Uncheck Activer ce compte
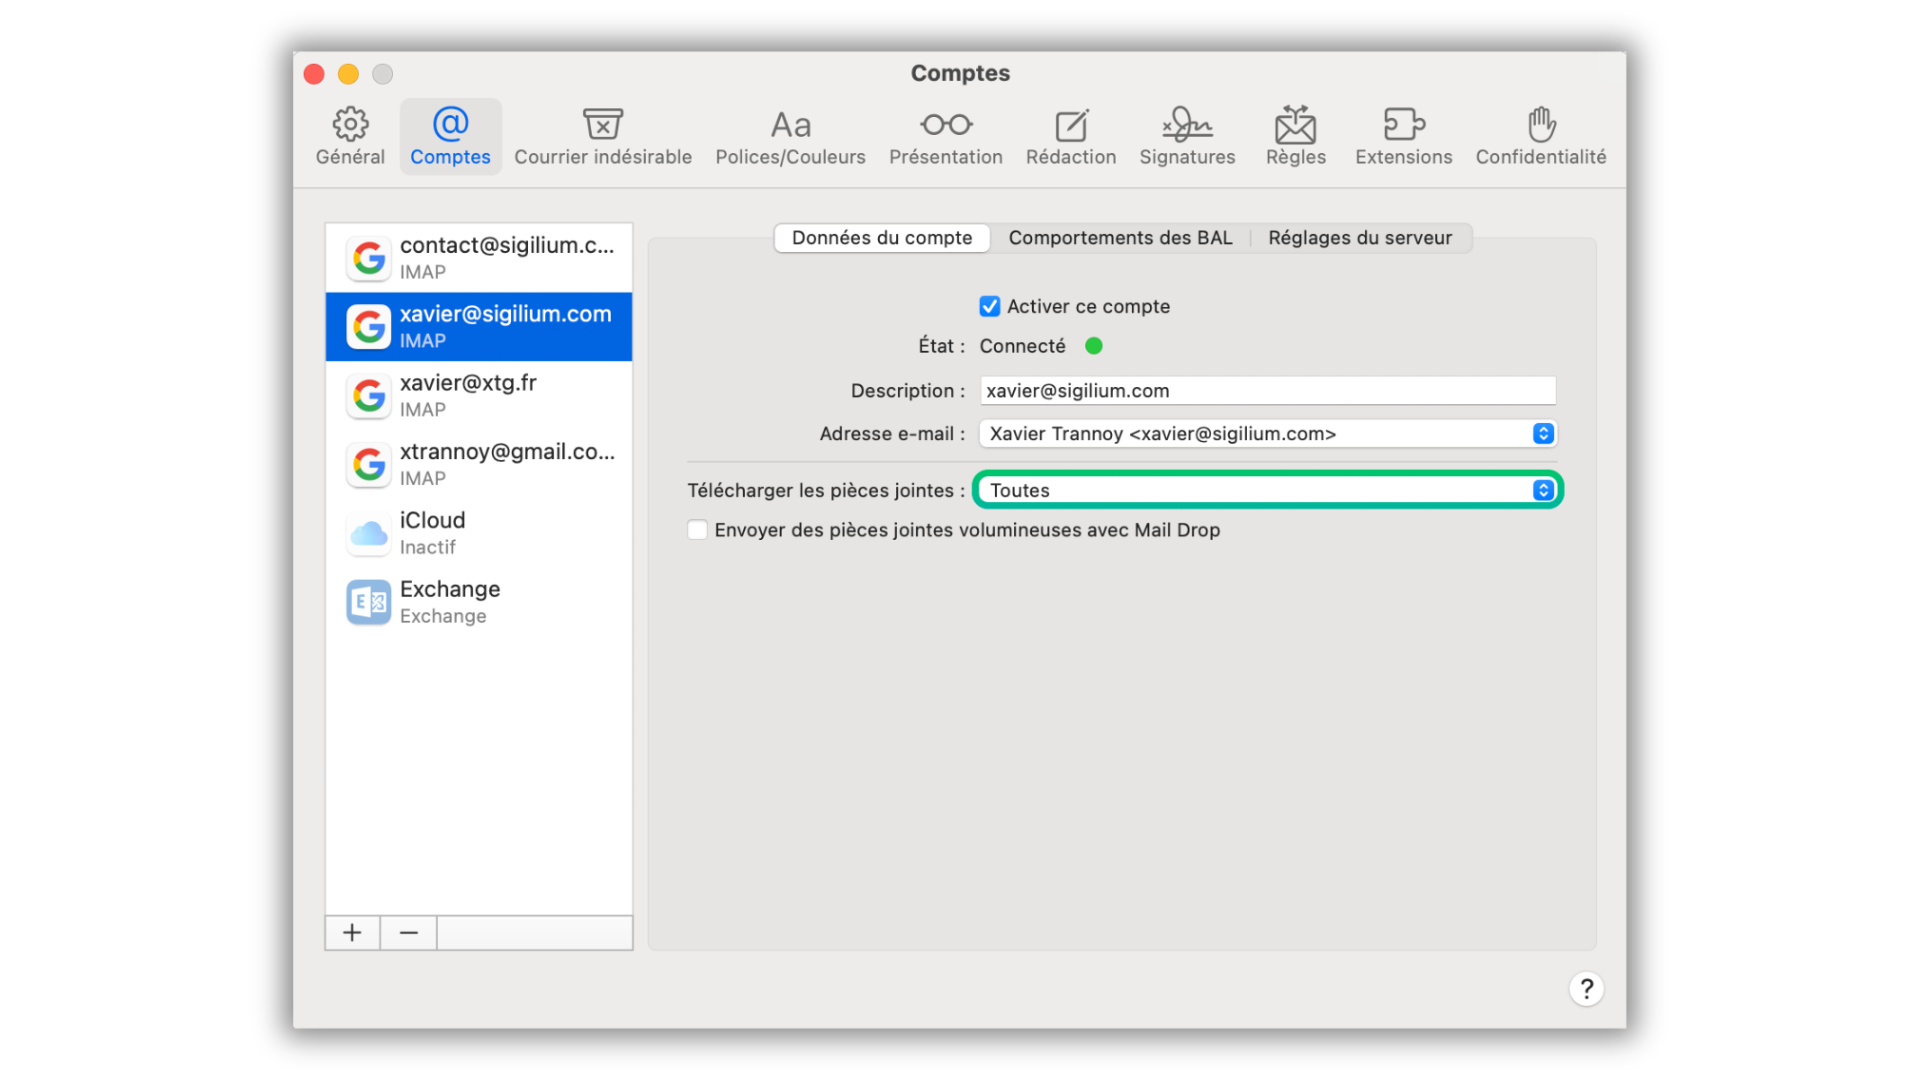 [x=989, y=306]
